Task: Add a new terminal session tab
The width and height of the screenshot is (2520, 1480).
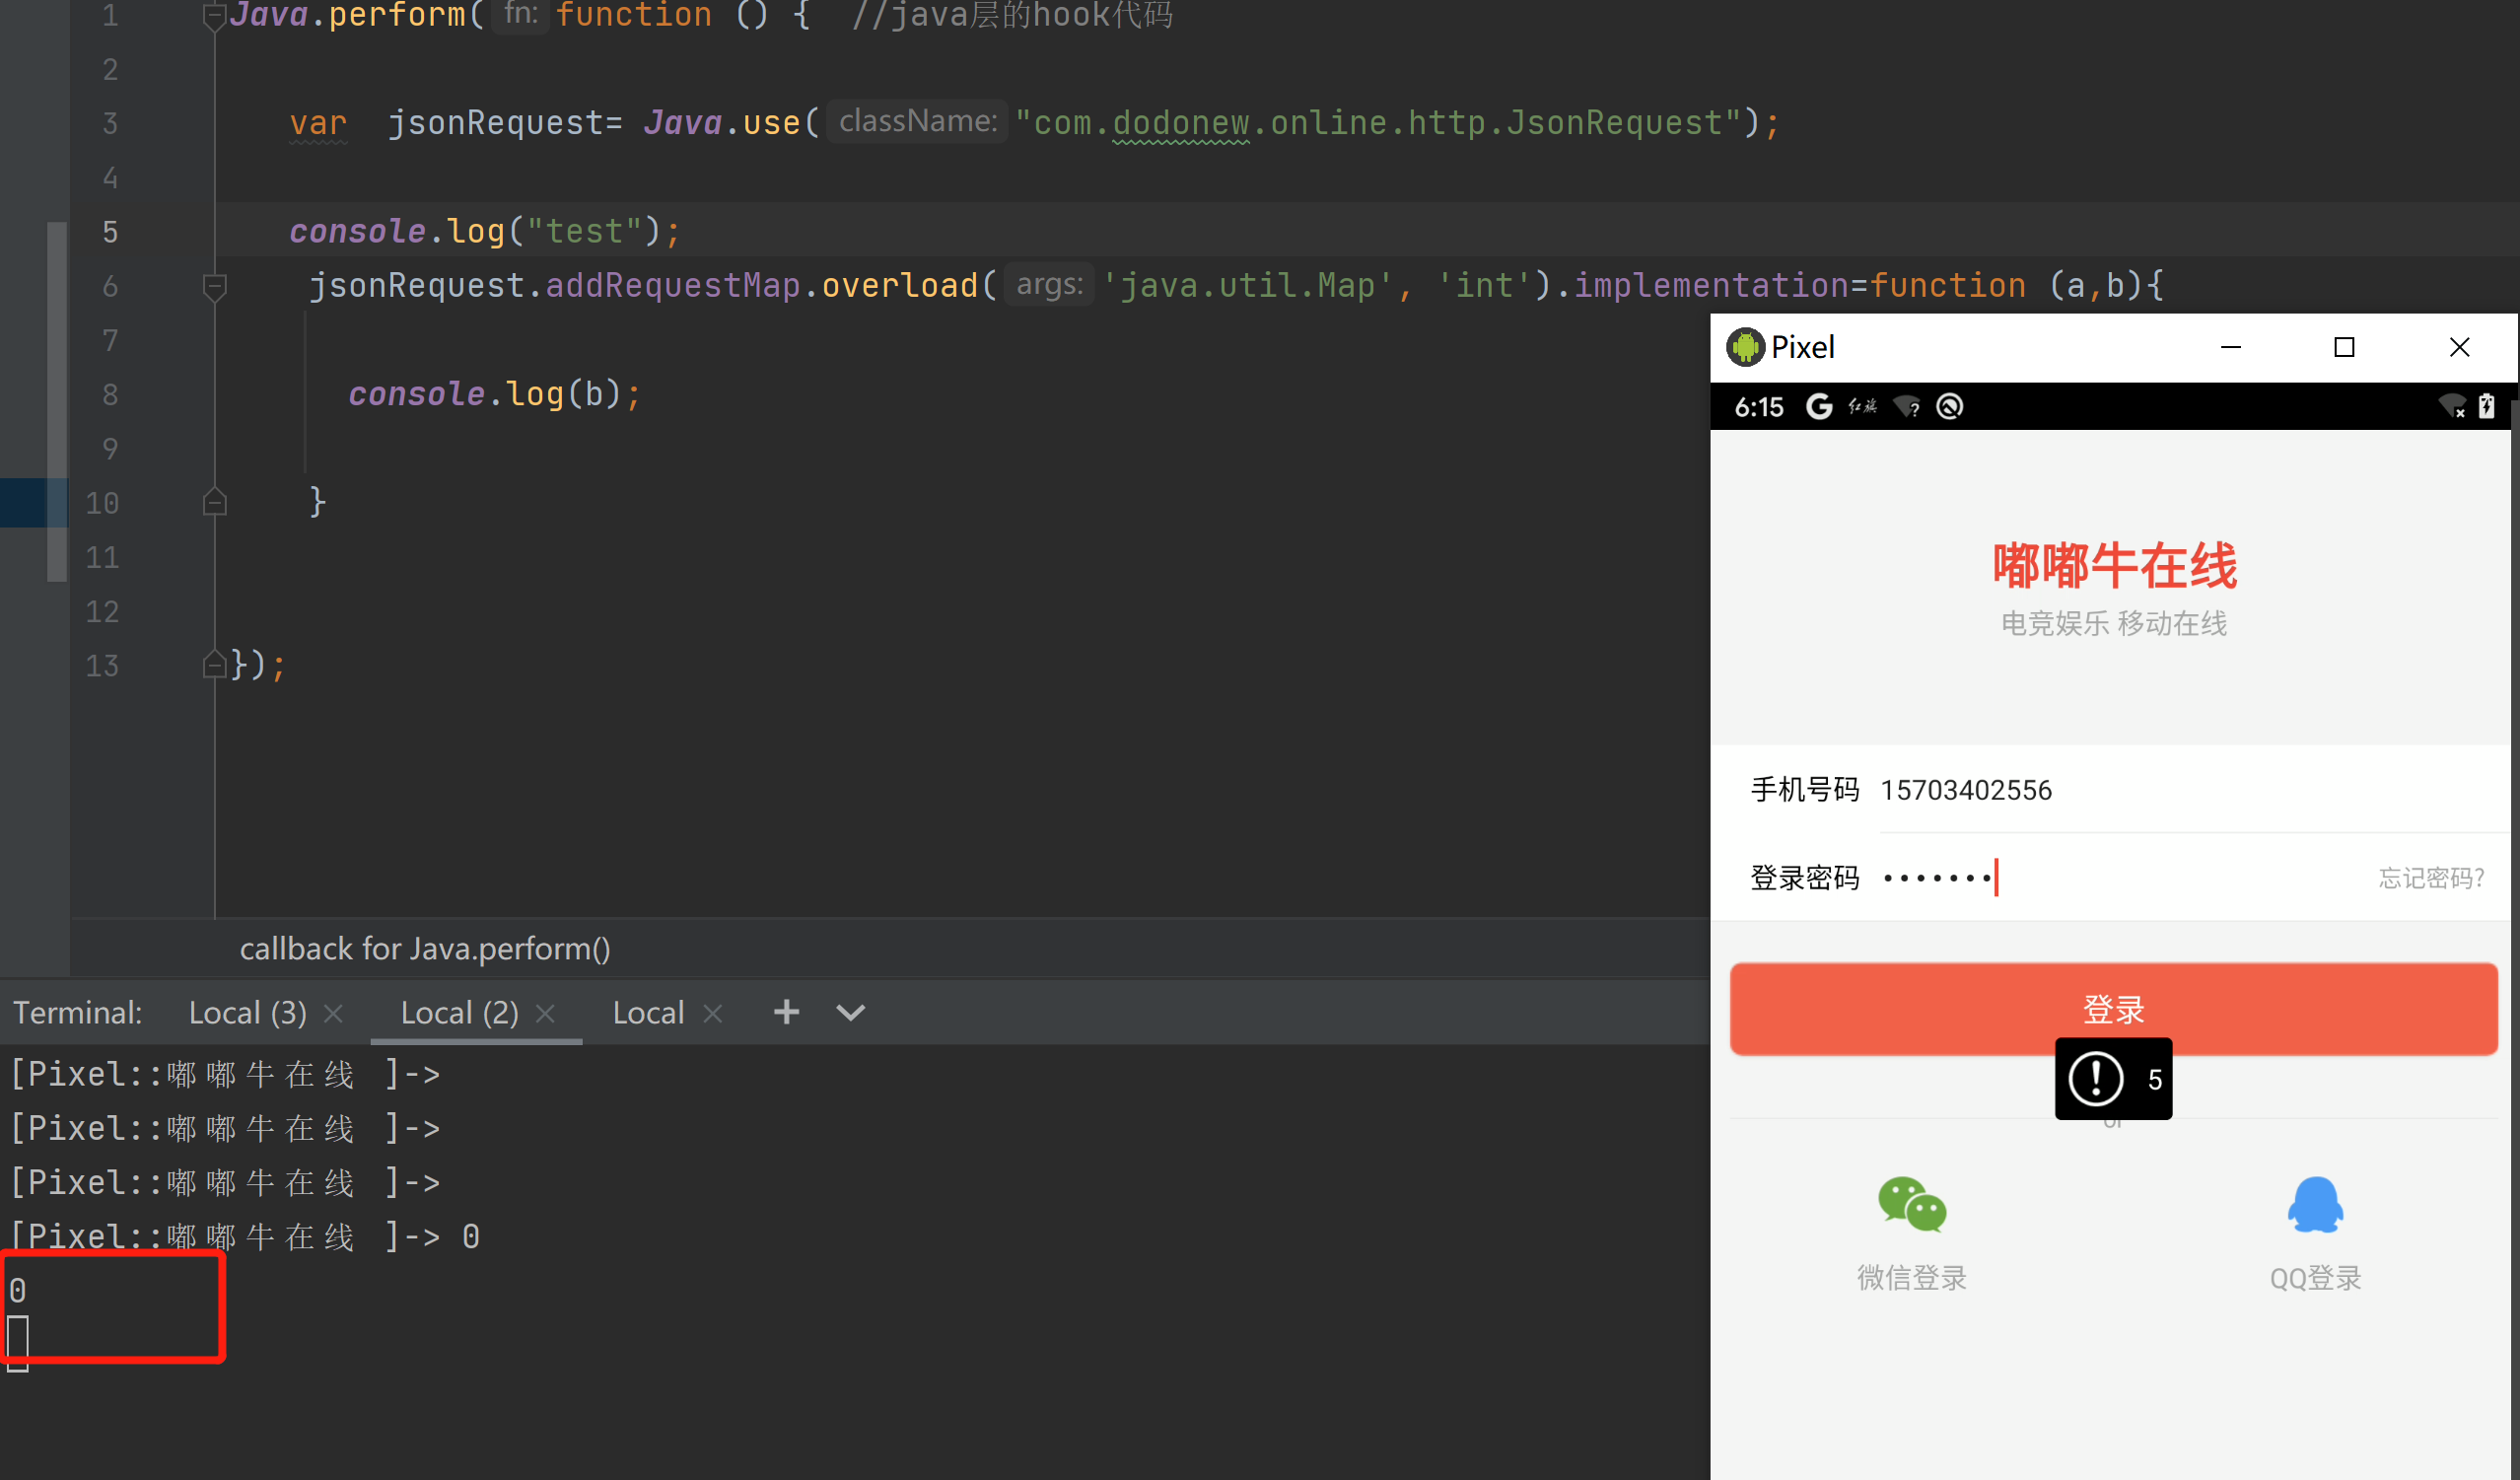Action: 786,1012
